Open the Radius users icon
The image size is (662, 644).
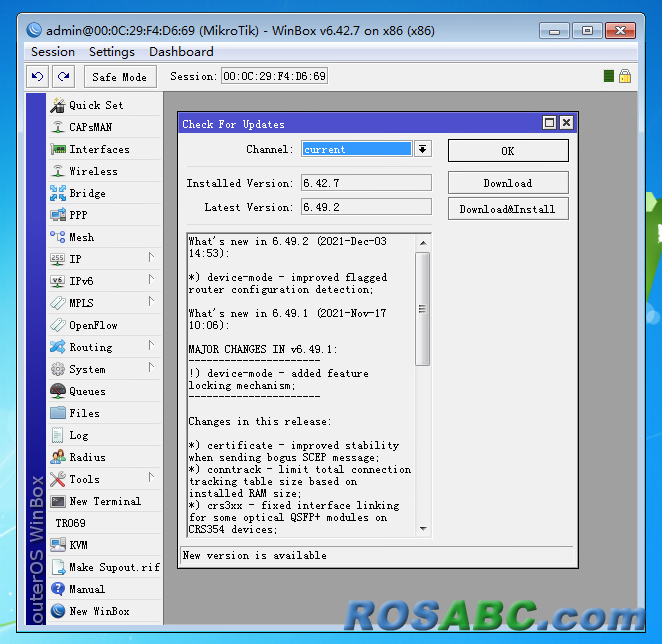58,457
